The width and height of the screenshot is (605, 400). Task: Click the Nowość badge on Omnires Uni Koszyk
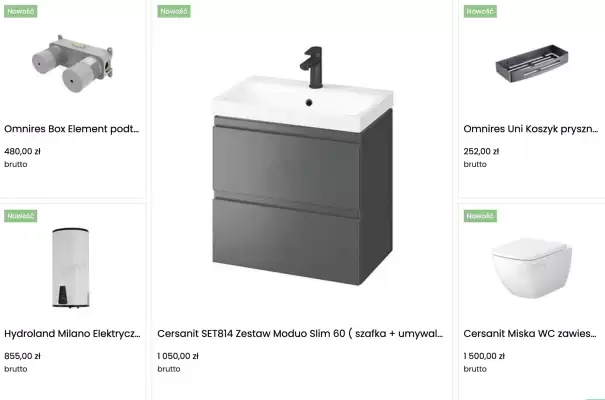click(x=480, y=11)
